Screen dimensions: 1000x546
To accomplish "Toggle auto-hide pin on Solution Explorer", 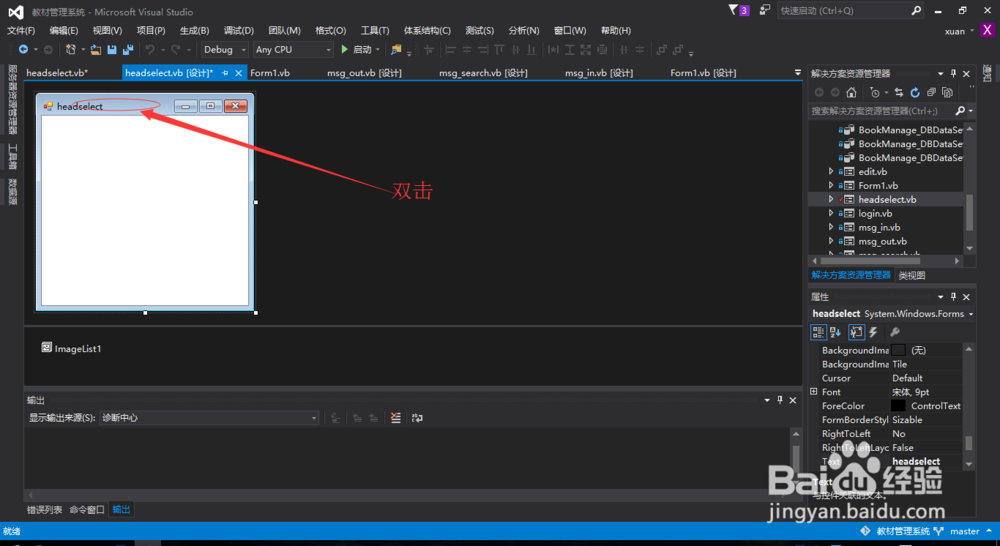I will pyautogui.click(x=953, y=73).
